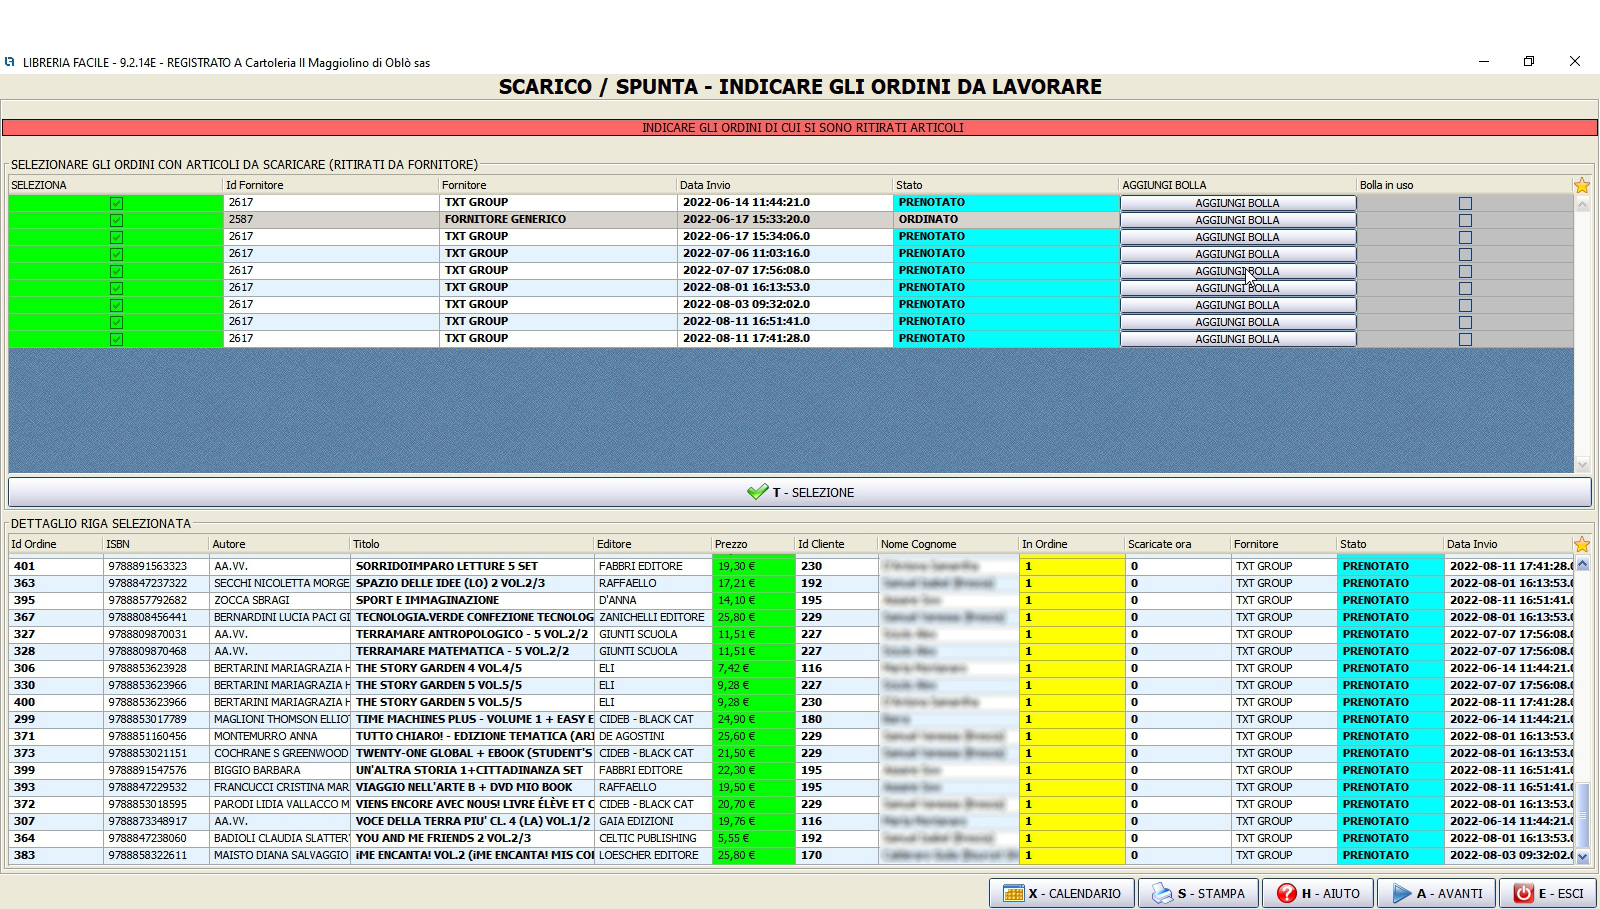The height and width of the screenshot is (909, 1600).
Task: Sort orders by the Data Invio column header
Action: click(785, 185)
